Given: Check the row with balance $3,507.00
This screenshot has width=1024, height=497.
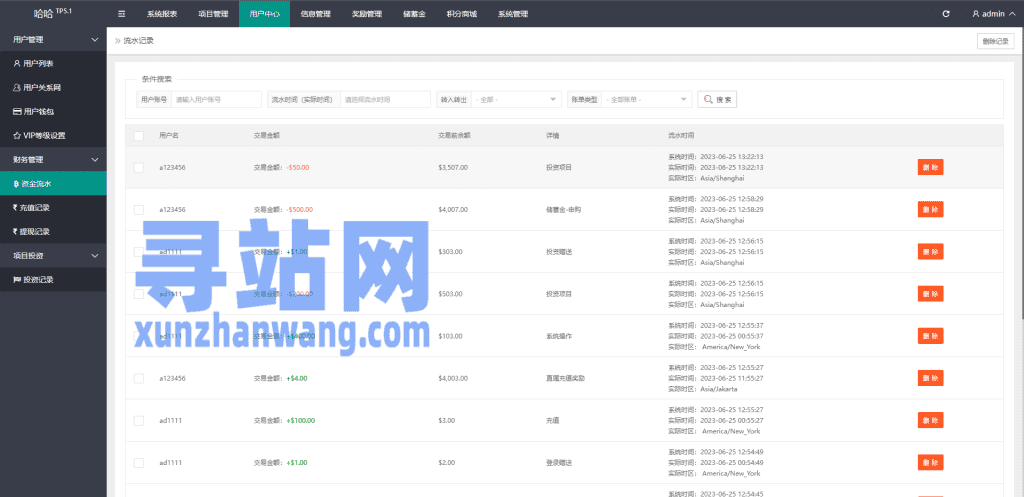Looking at the screenshot, I should point(138,167).
